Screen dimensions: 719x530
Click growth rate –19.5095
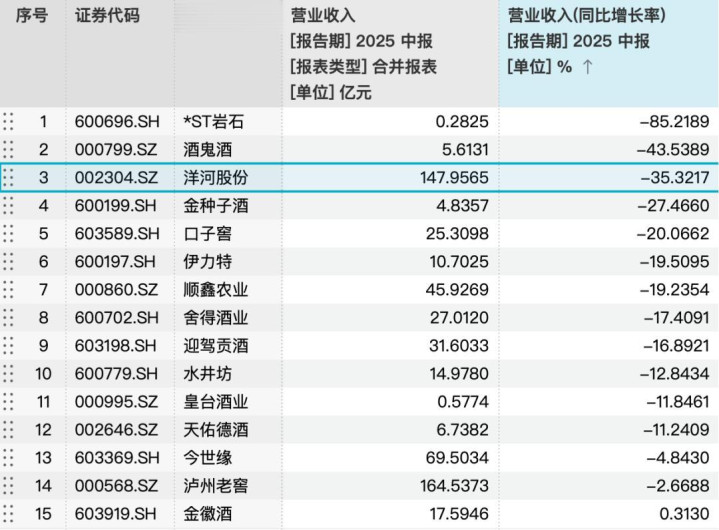(x=675, y=261)
